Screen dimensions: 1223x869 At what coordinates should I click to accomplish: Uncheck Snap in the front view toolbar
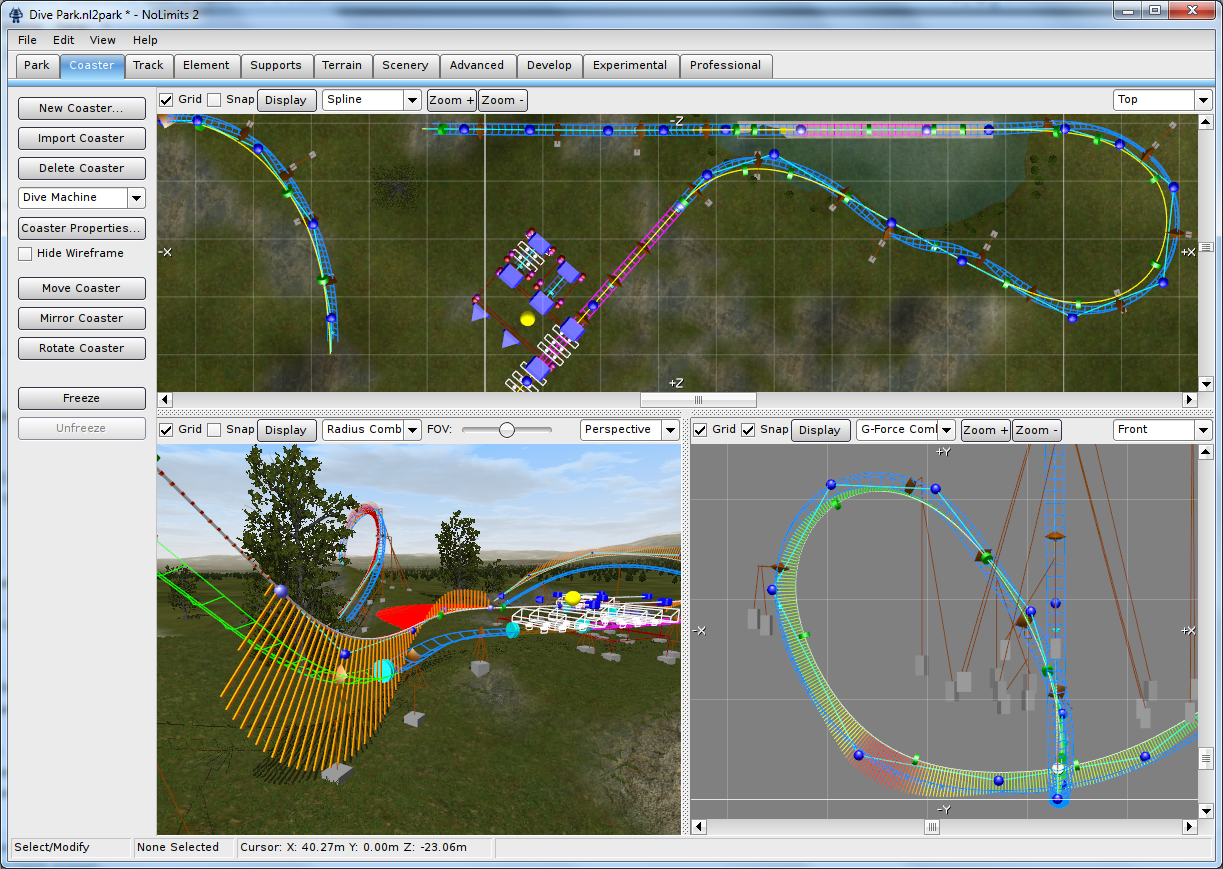[748, 430]
